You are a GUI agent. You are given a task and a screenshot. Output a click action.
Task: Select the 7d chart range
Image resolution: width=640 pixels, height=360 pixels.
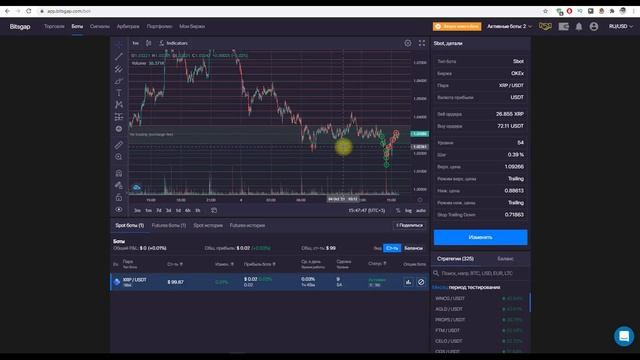click(159, 210)
